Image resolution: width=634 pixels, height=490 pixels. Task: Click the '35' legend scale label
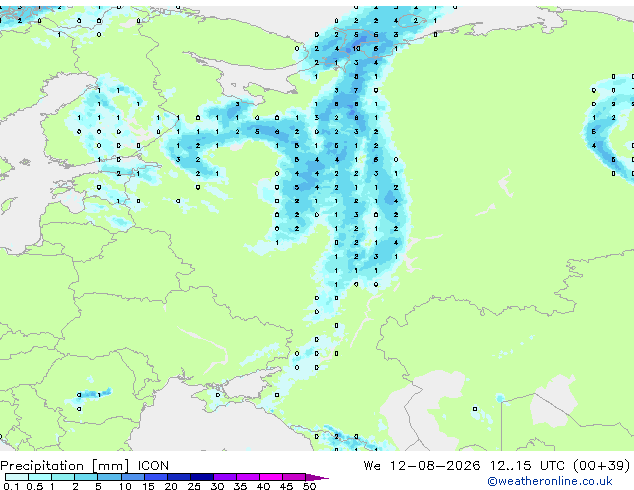tap(240, 486)
